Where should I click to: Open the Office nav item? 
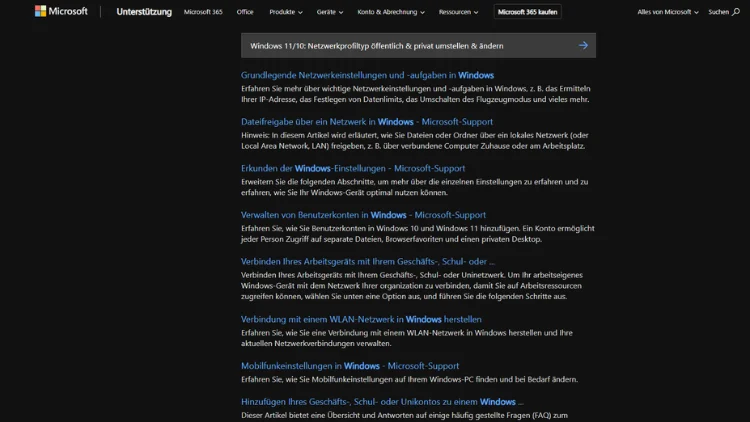pyautogui.click(x=245, y=12)
